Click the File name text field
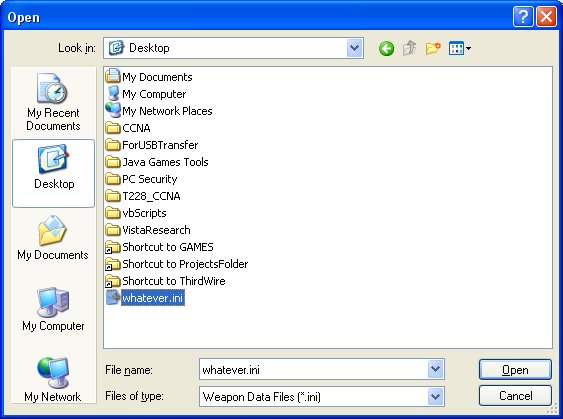The height and width of the screenshot is (419, 563). (313, 369)
